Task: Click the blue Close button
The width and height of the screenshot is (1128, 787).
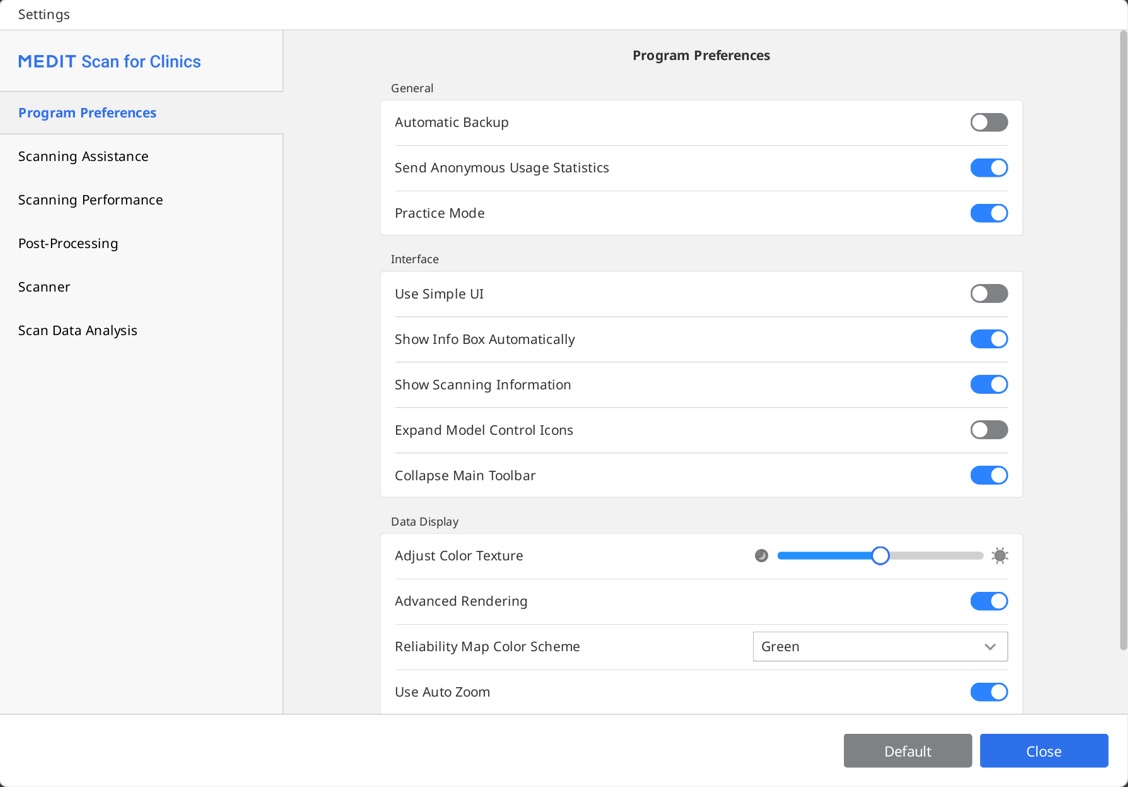Action: [1043, 751]
